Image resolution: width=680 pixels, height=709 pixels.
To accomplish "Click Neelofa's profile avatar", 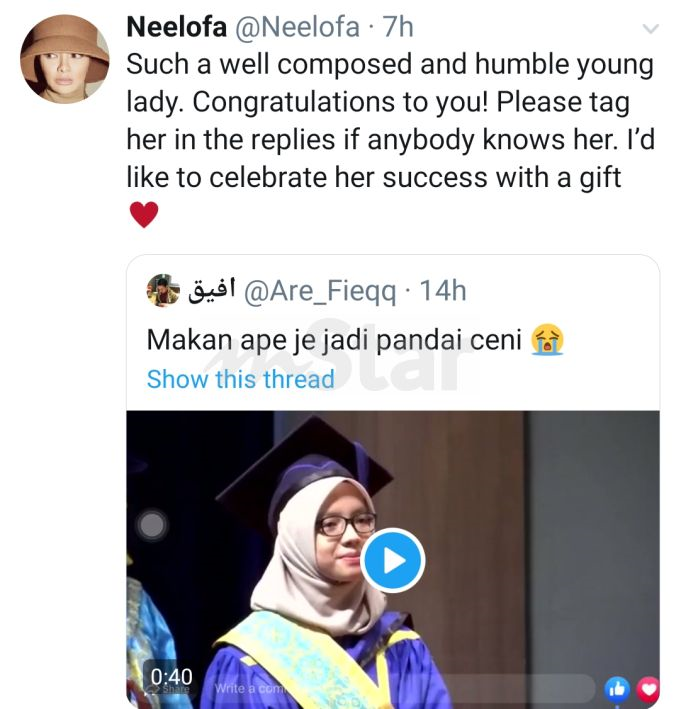I will (x=64, y=58).
